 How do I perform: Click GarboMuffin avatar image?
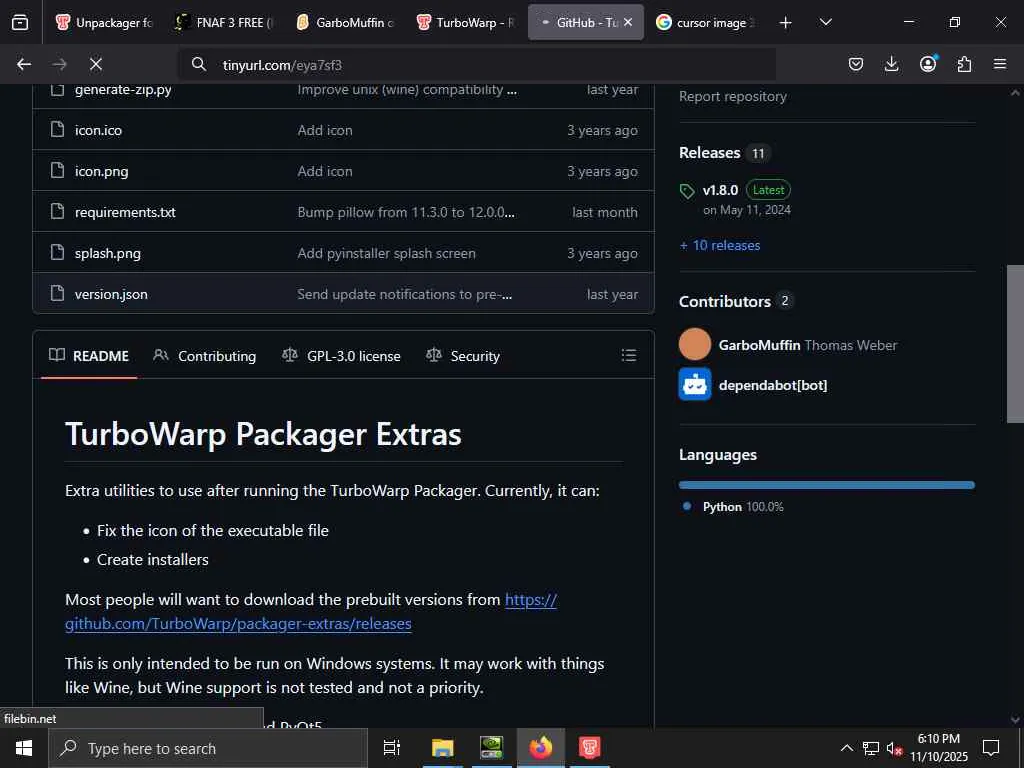click(x=695, y=344)
